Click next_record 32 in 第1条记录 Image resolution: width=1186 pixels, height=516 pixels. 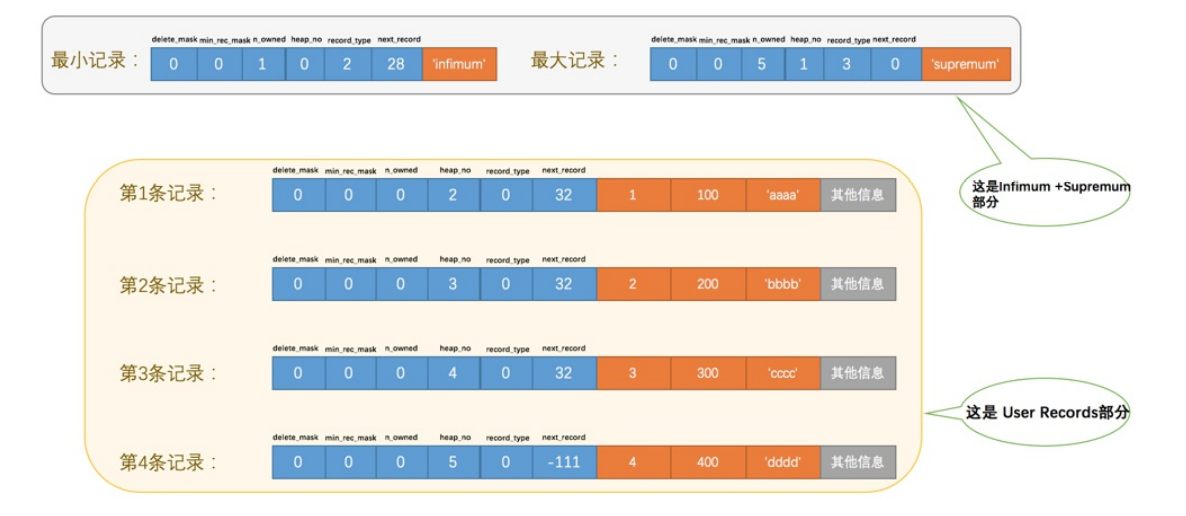click(564, 195)
